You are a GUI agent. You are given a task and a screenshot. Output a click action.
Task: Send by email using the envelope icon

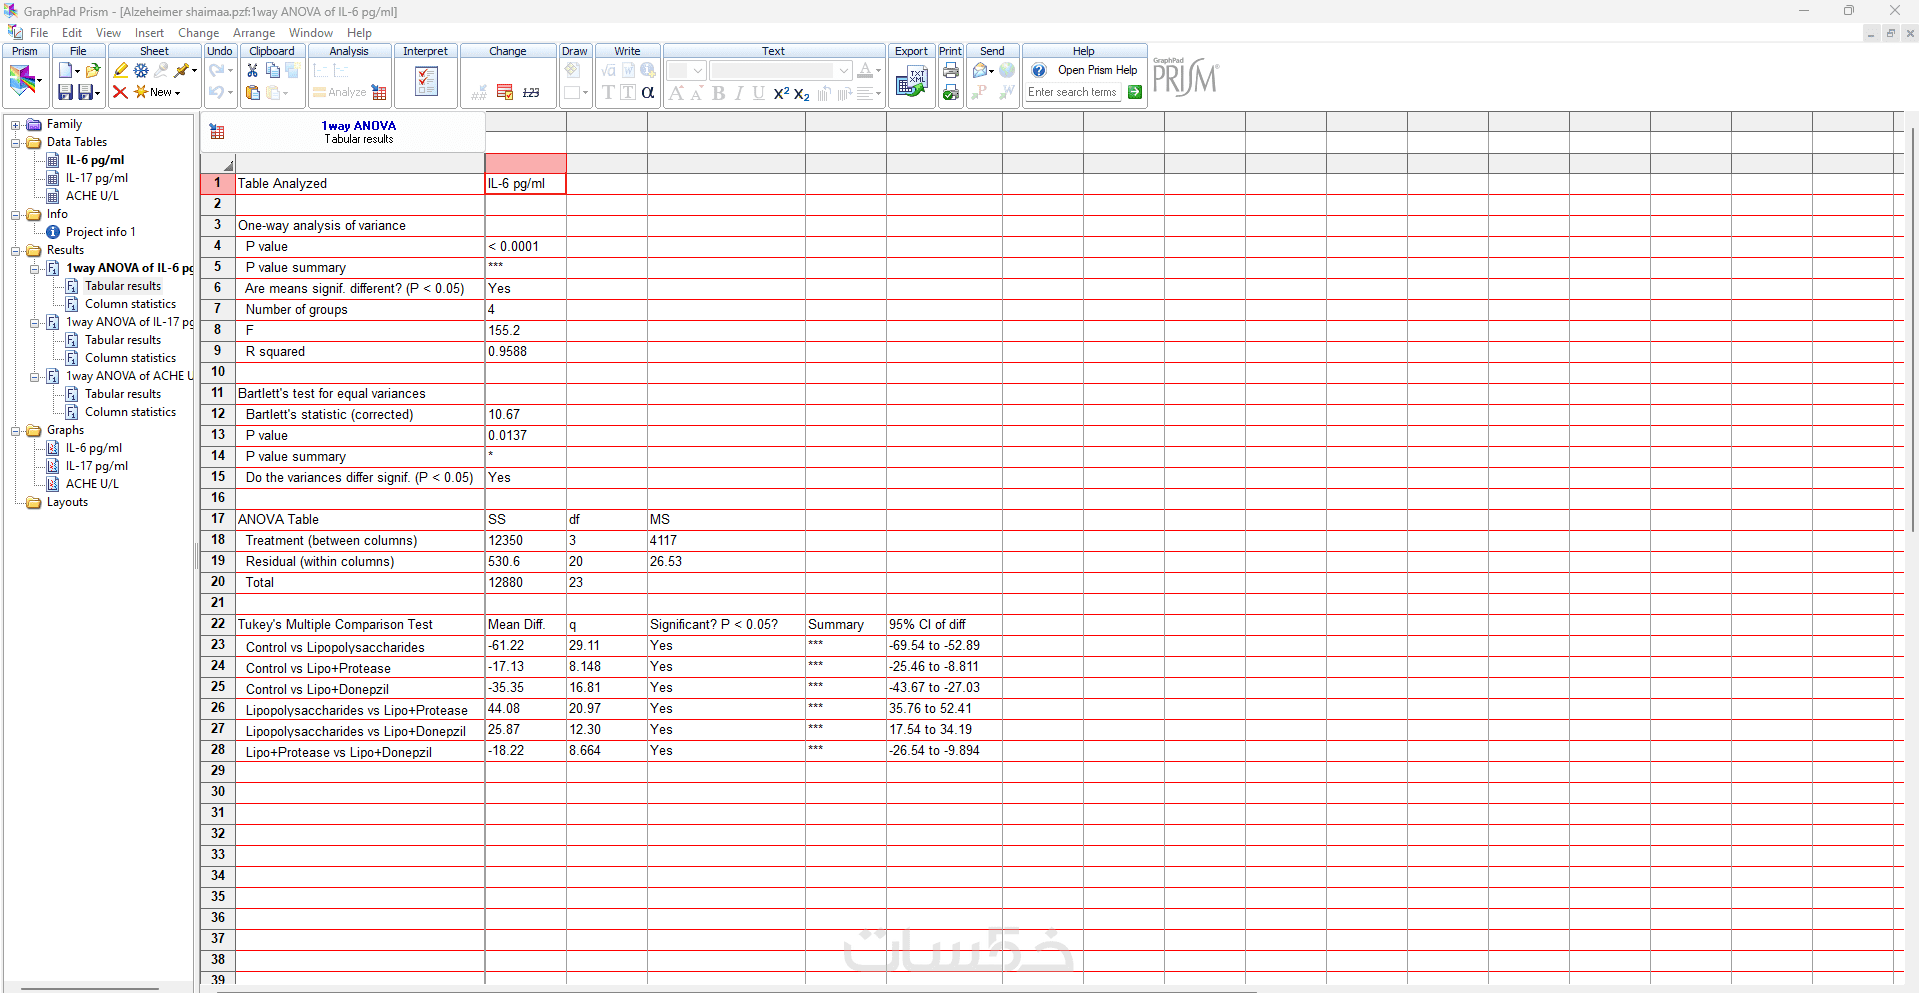979,70
